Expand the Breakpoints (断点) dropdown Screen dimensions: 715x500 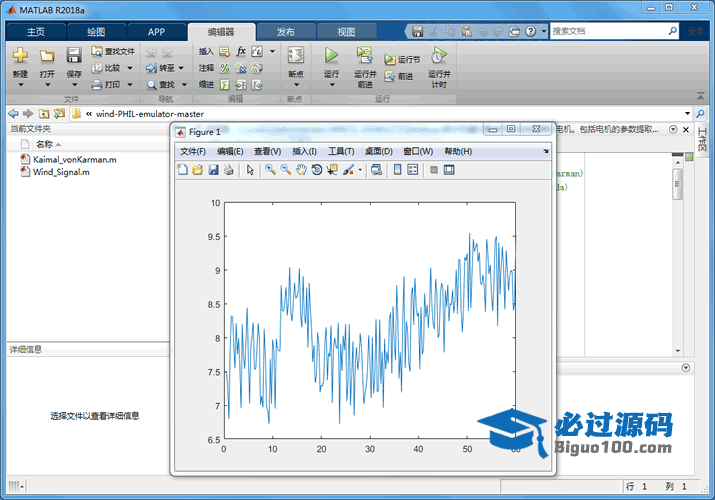[x=295, y=85]
